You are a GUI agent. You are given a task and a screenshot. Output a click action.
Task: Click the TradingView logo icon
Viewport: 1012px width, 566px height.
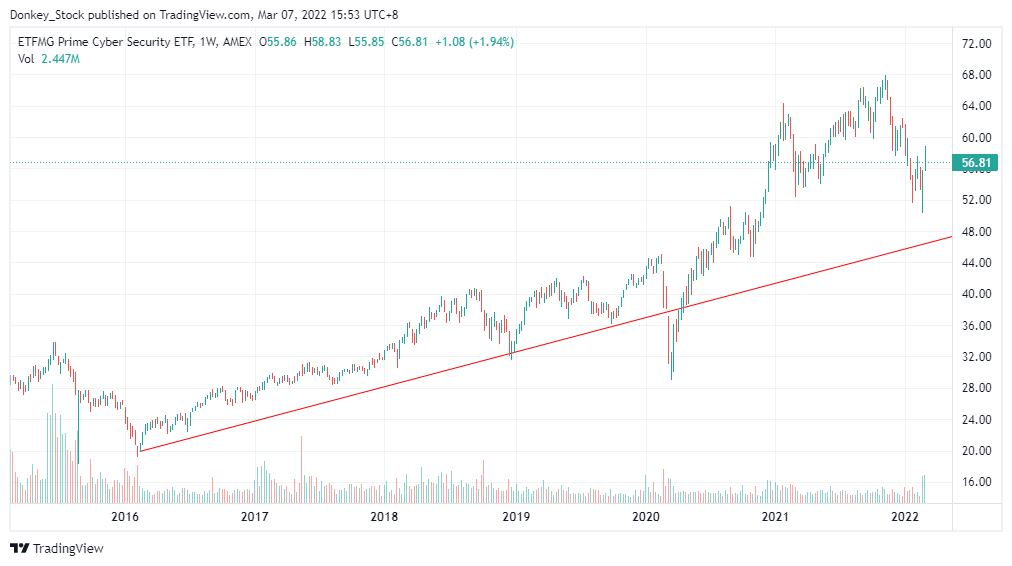click(19, 548)
